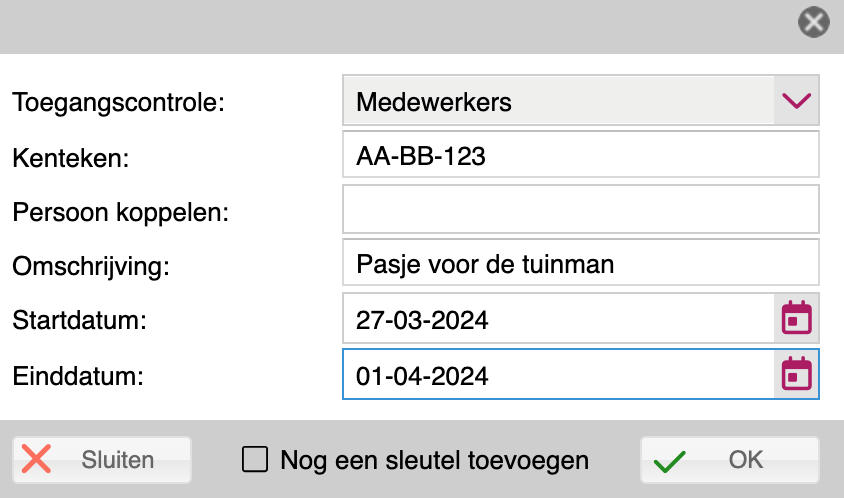Click the 'Nog een sleutel toevoegen' label text

434,460
